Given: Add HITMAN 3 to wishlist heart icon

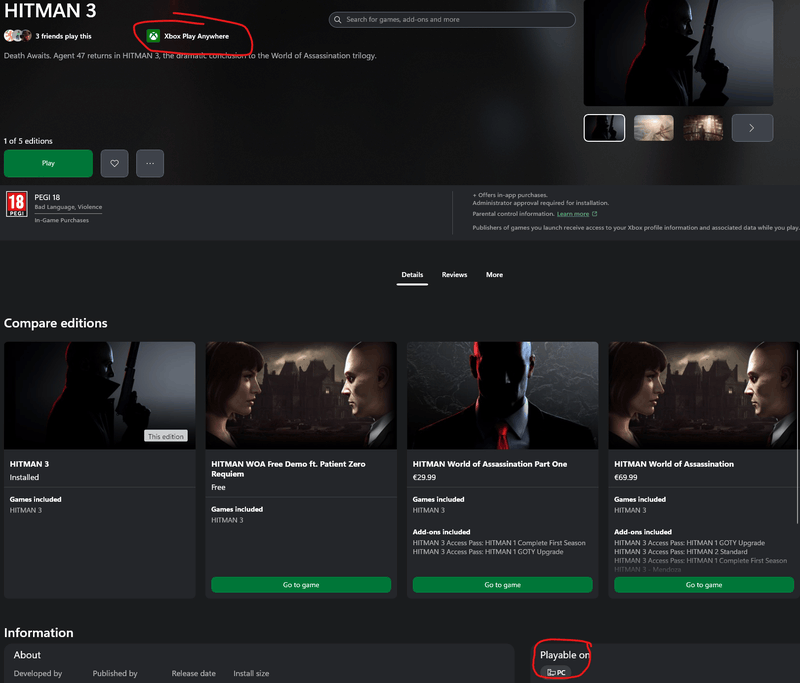Looking at the screenshot, I should (114, 163).
